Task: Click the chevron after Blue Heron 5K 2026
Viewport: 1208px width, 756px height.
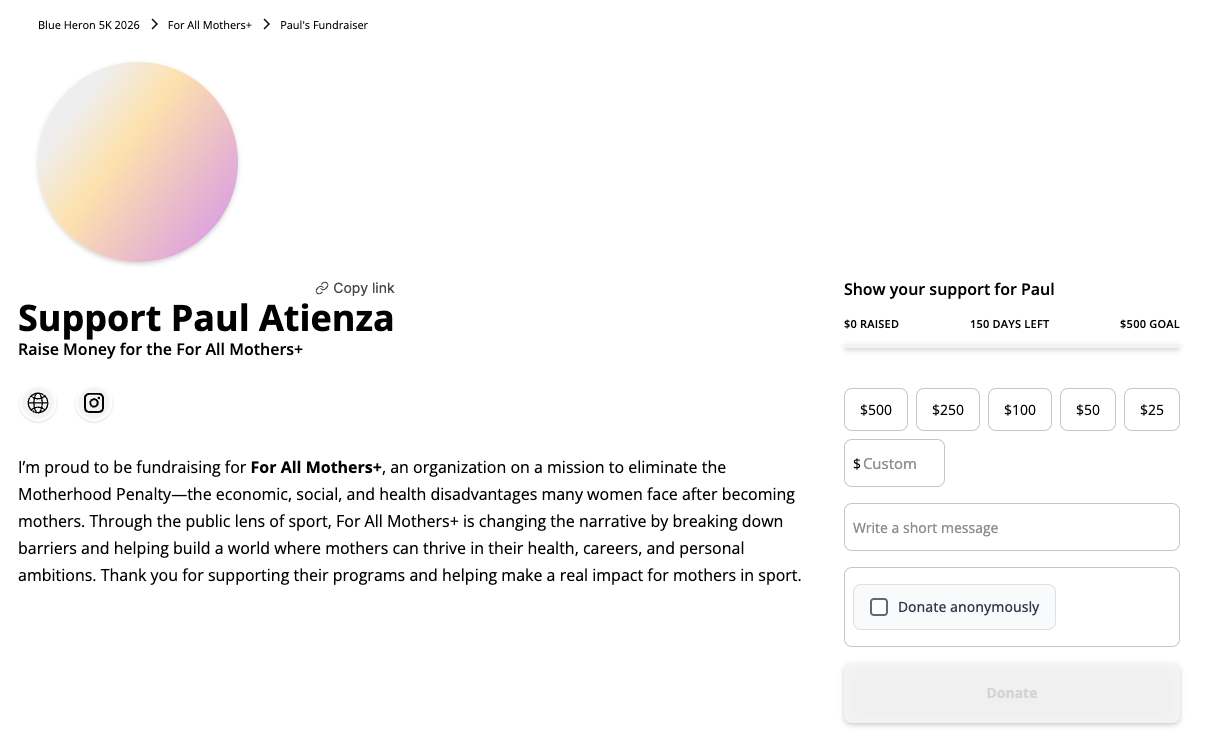Action: coord(154,24)
